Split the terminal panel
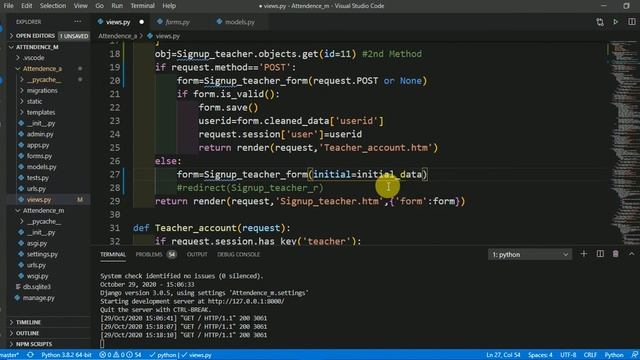The image size is (640, 360). tap(600, 254)
